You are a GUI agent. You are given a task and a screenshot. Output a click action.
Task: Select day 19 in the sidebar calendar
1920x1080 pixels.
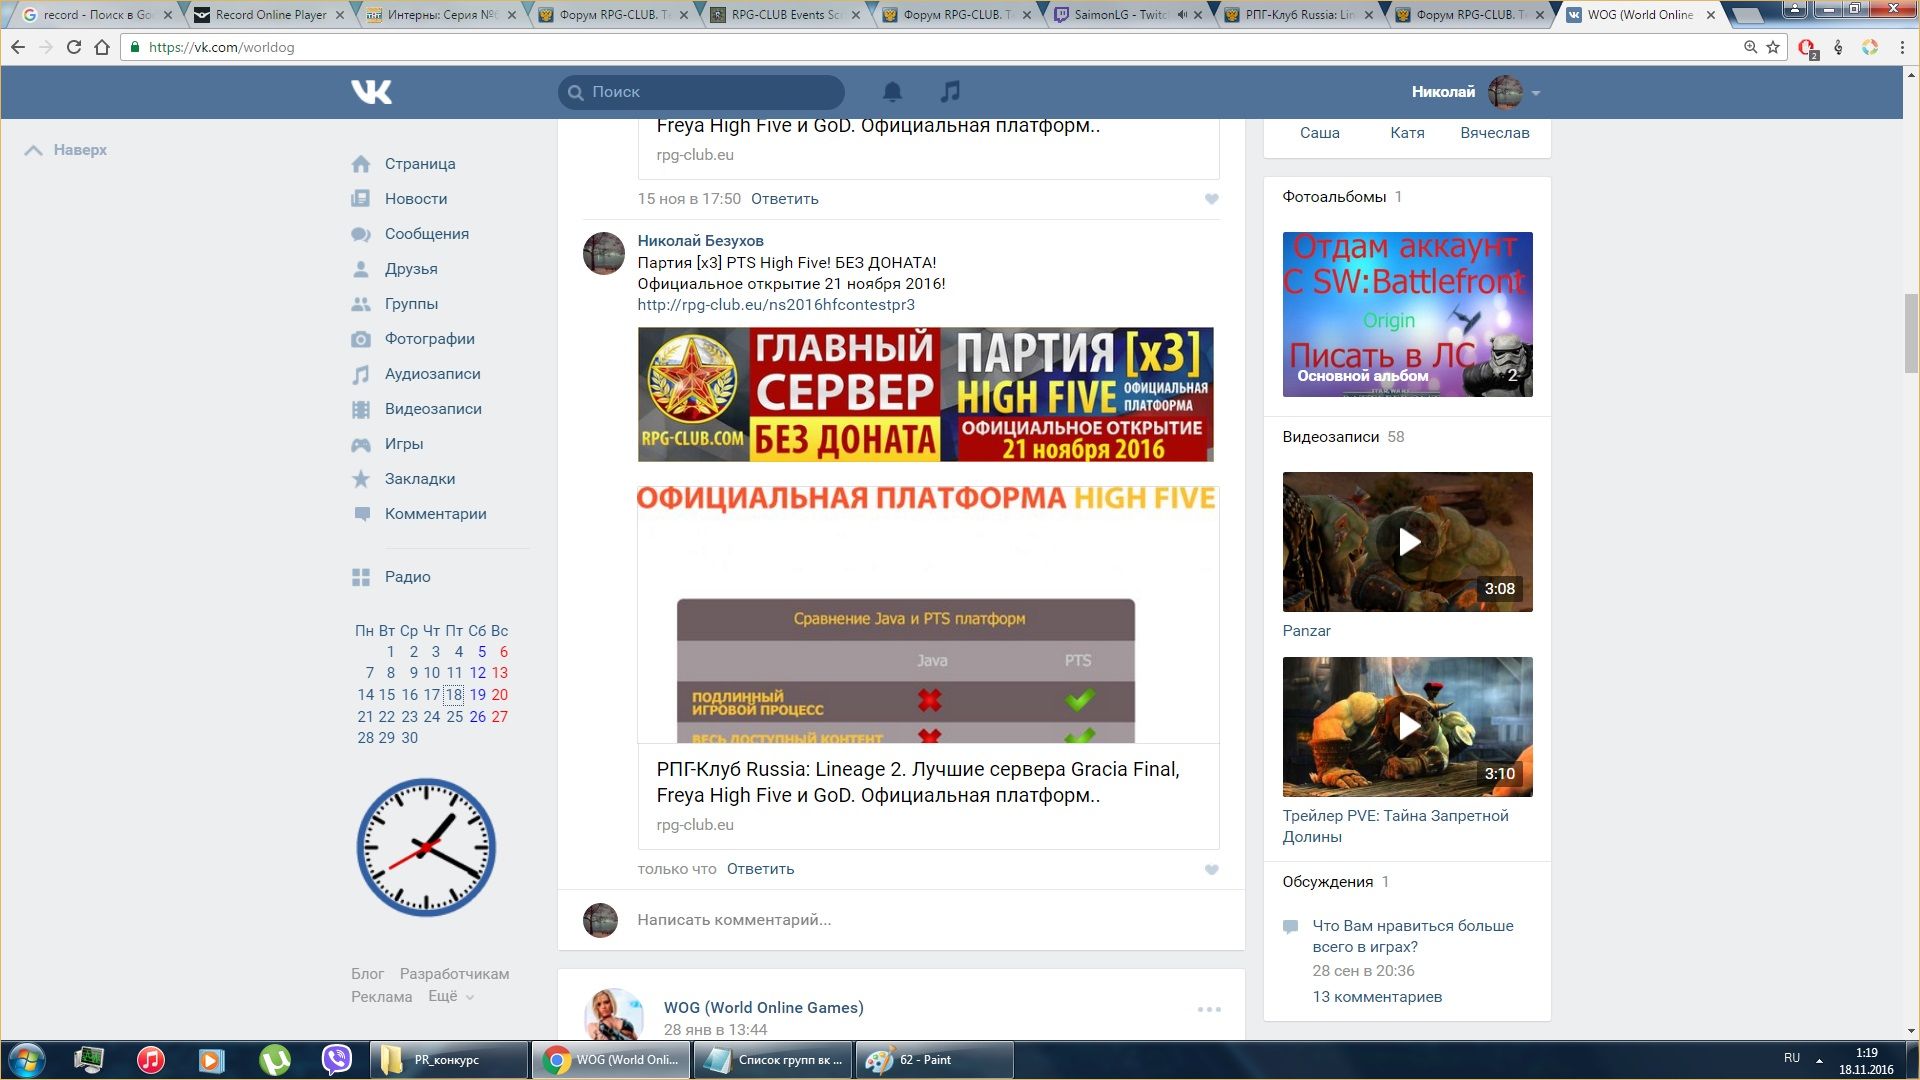point(478,695)
